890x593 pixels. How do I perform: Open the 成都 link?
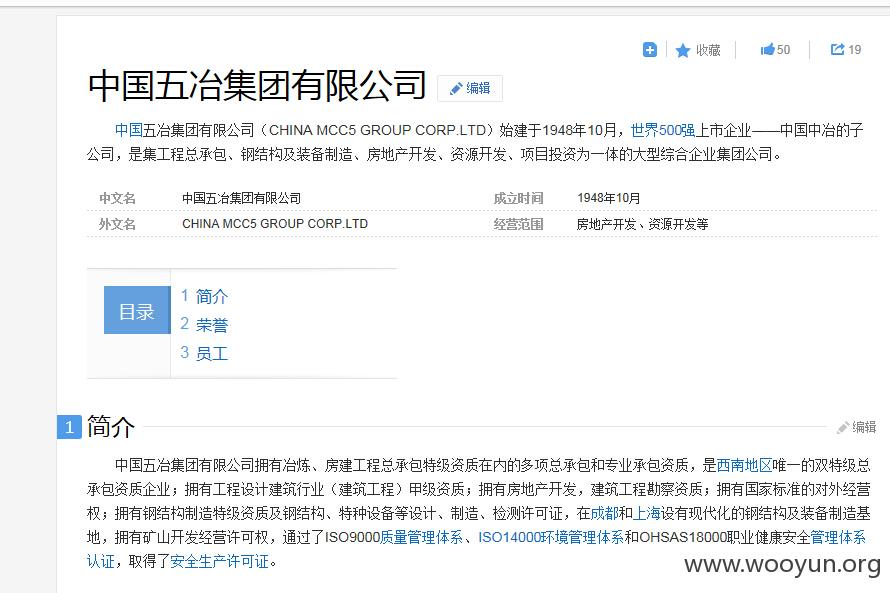[604, 513]
